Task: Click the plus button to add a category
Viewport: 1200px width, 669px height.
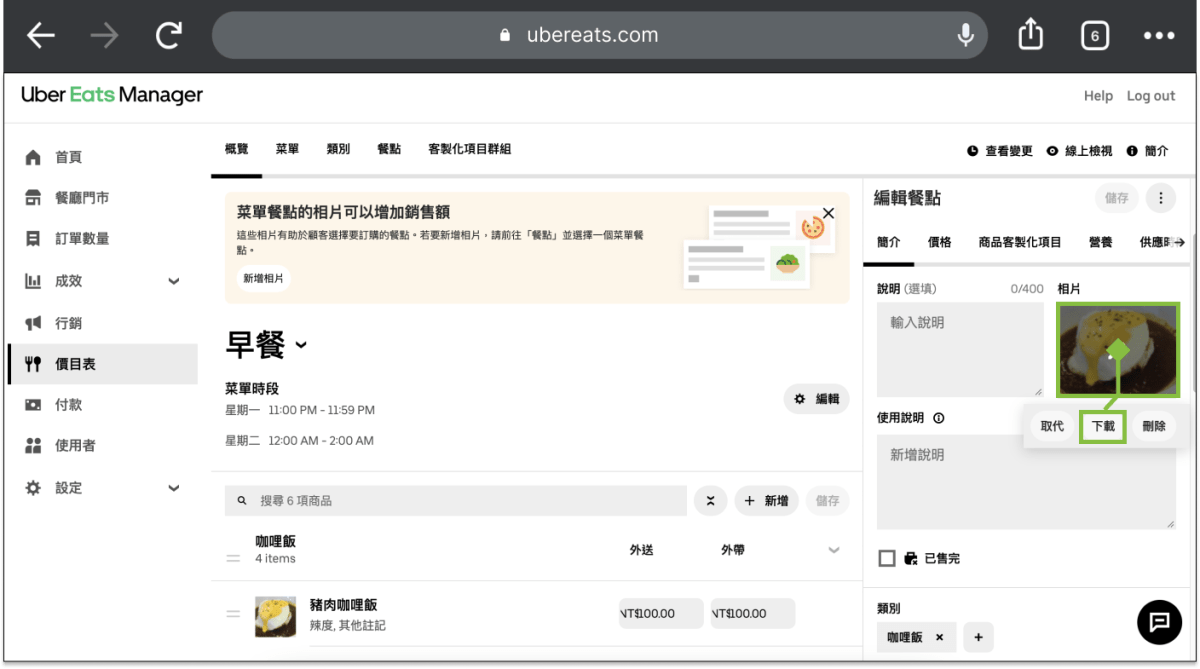Action: click(978, 637)
